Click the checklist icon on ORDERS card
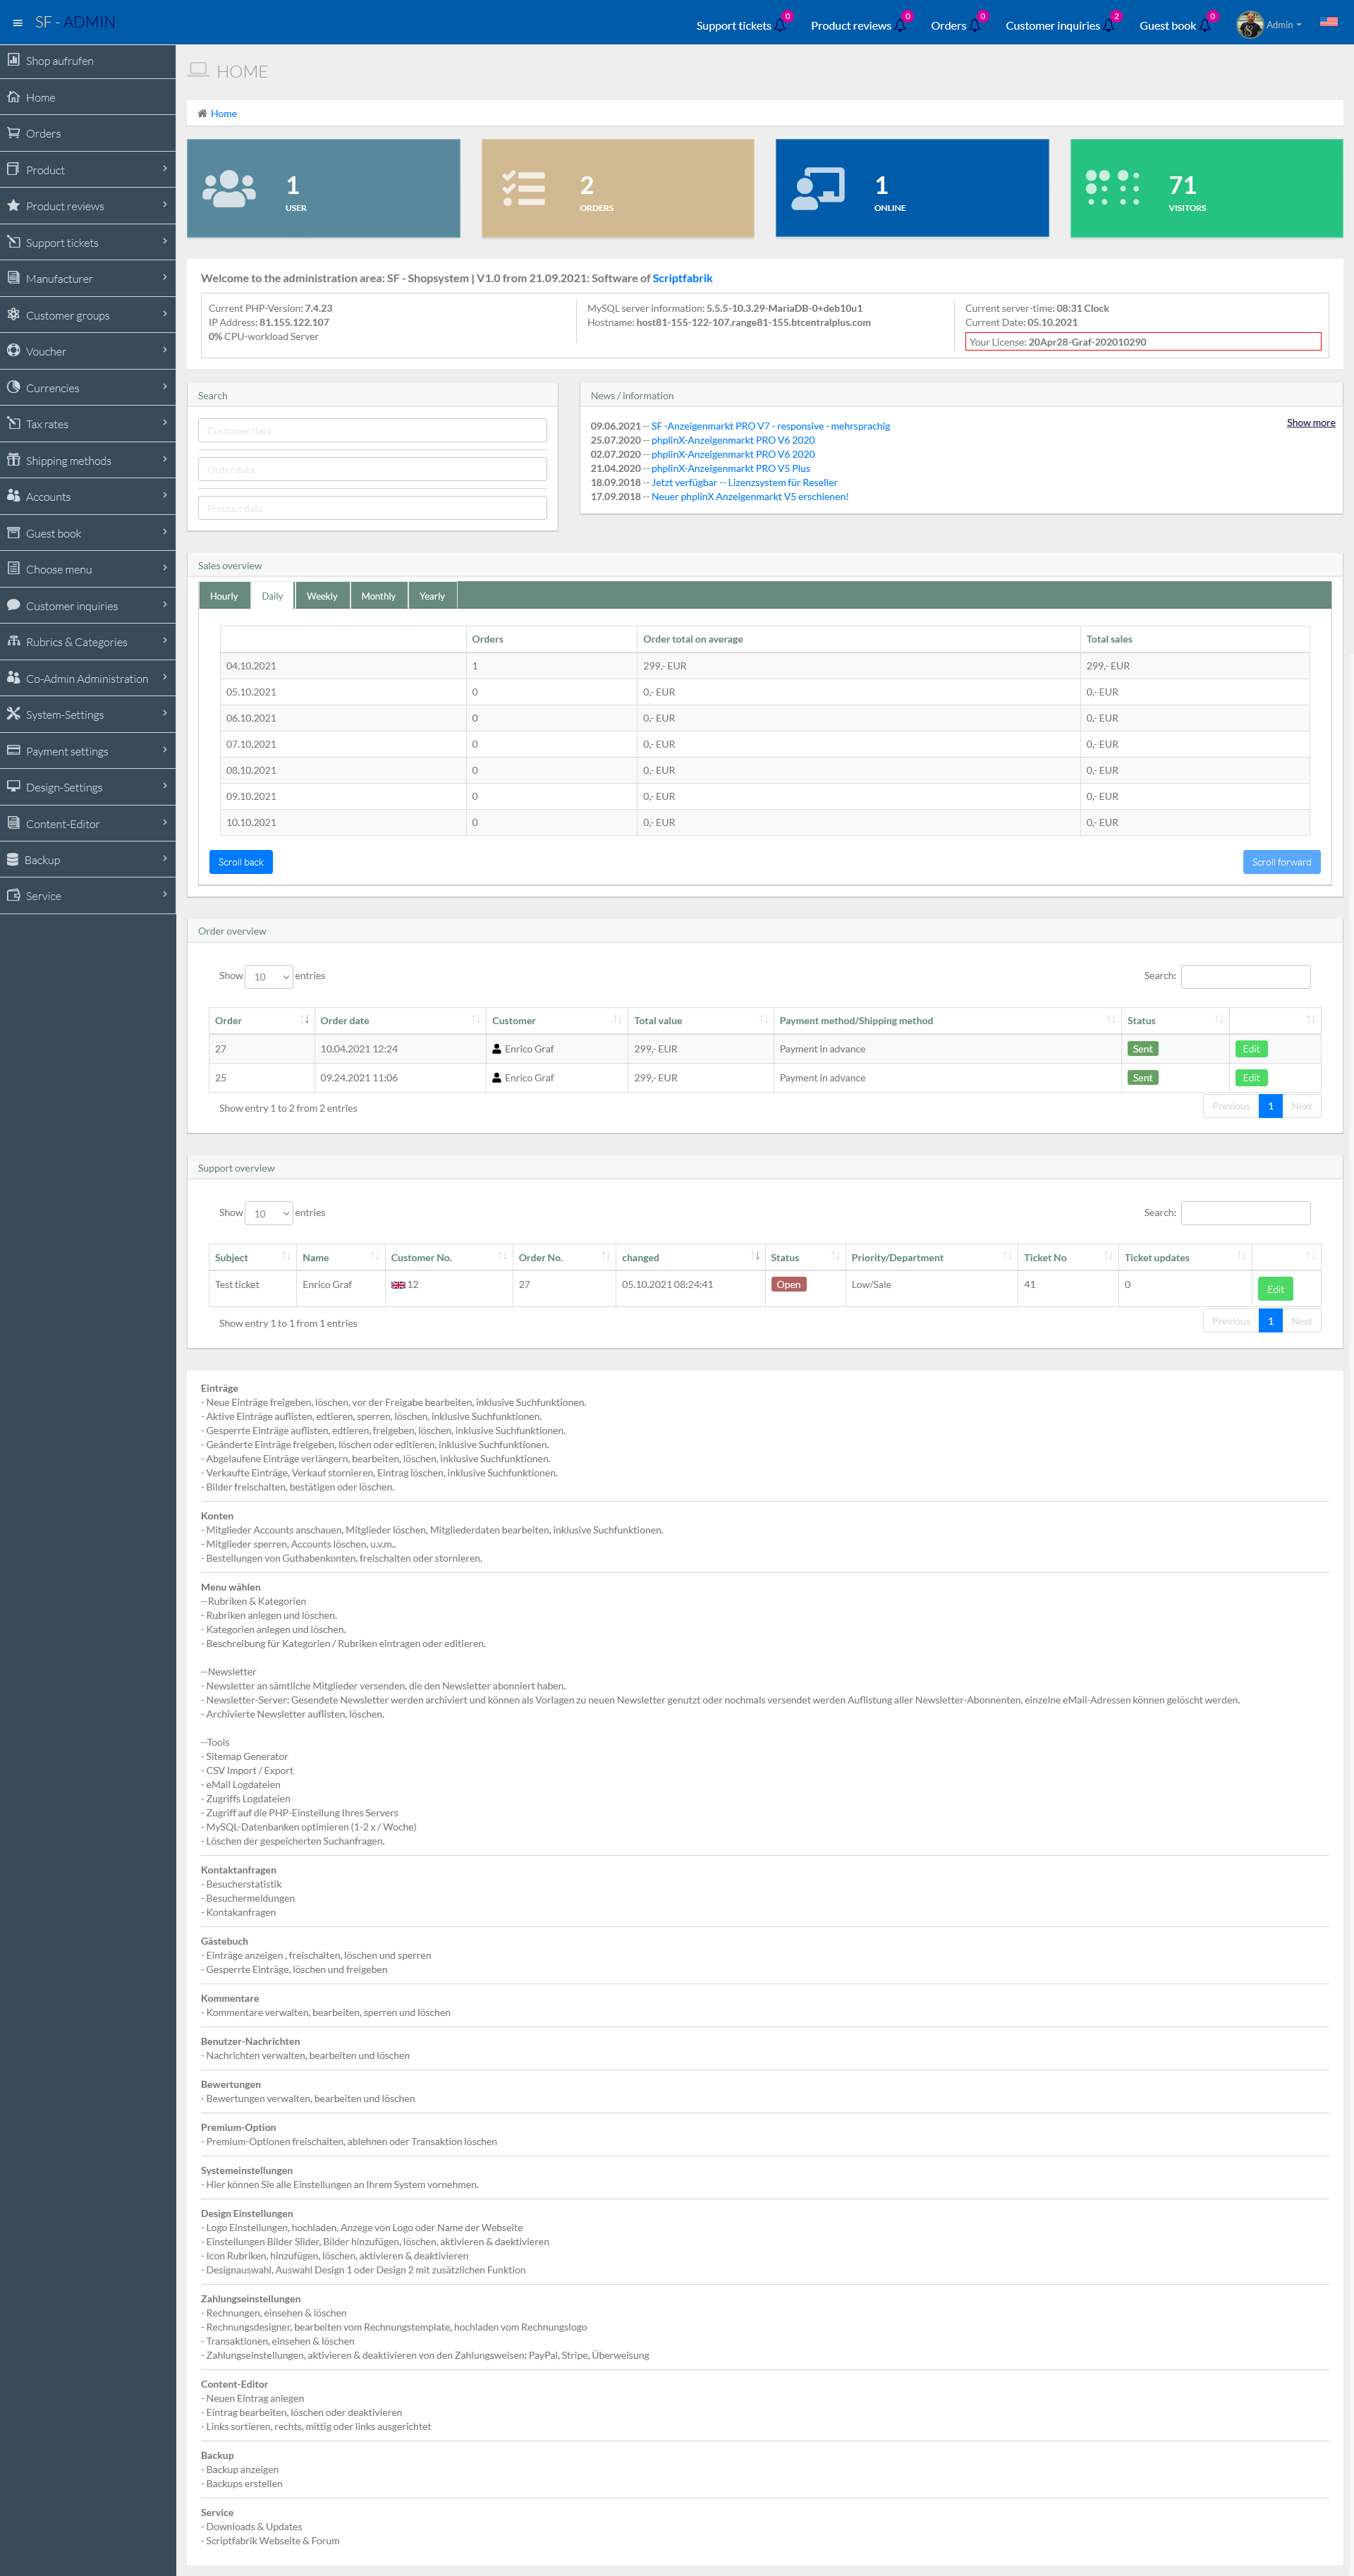This screenshot has width=1354, height=2576. (x=524, y=189)
